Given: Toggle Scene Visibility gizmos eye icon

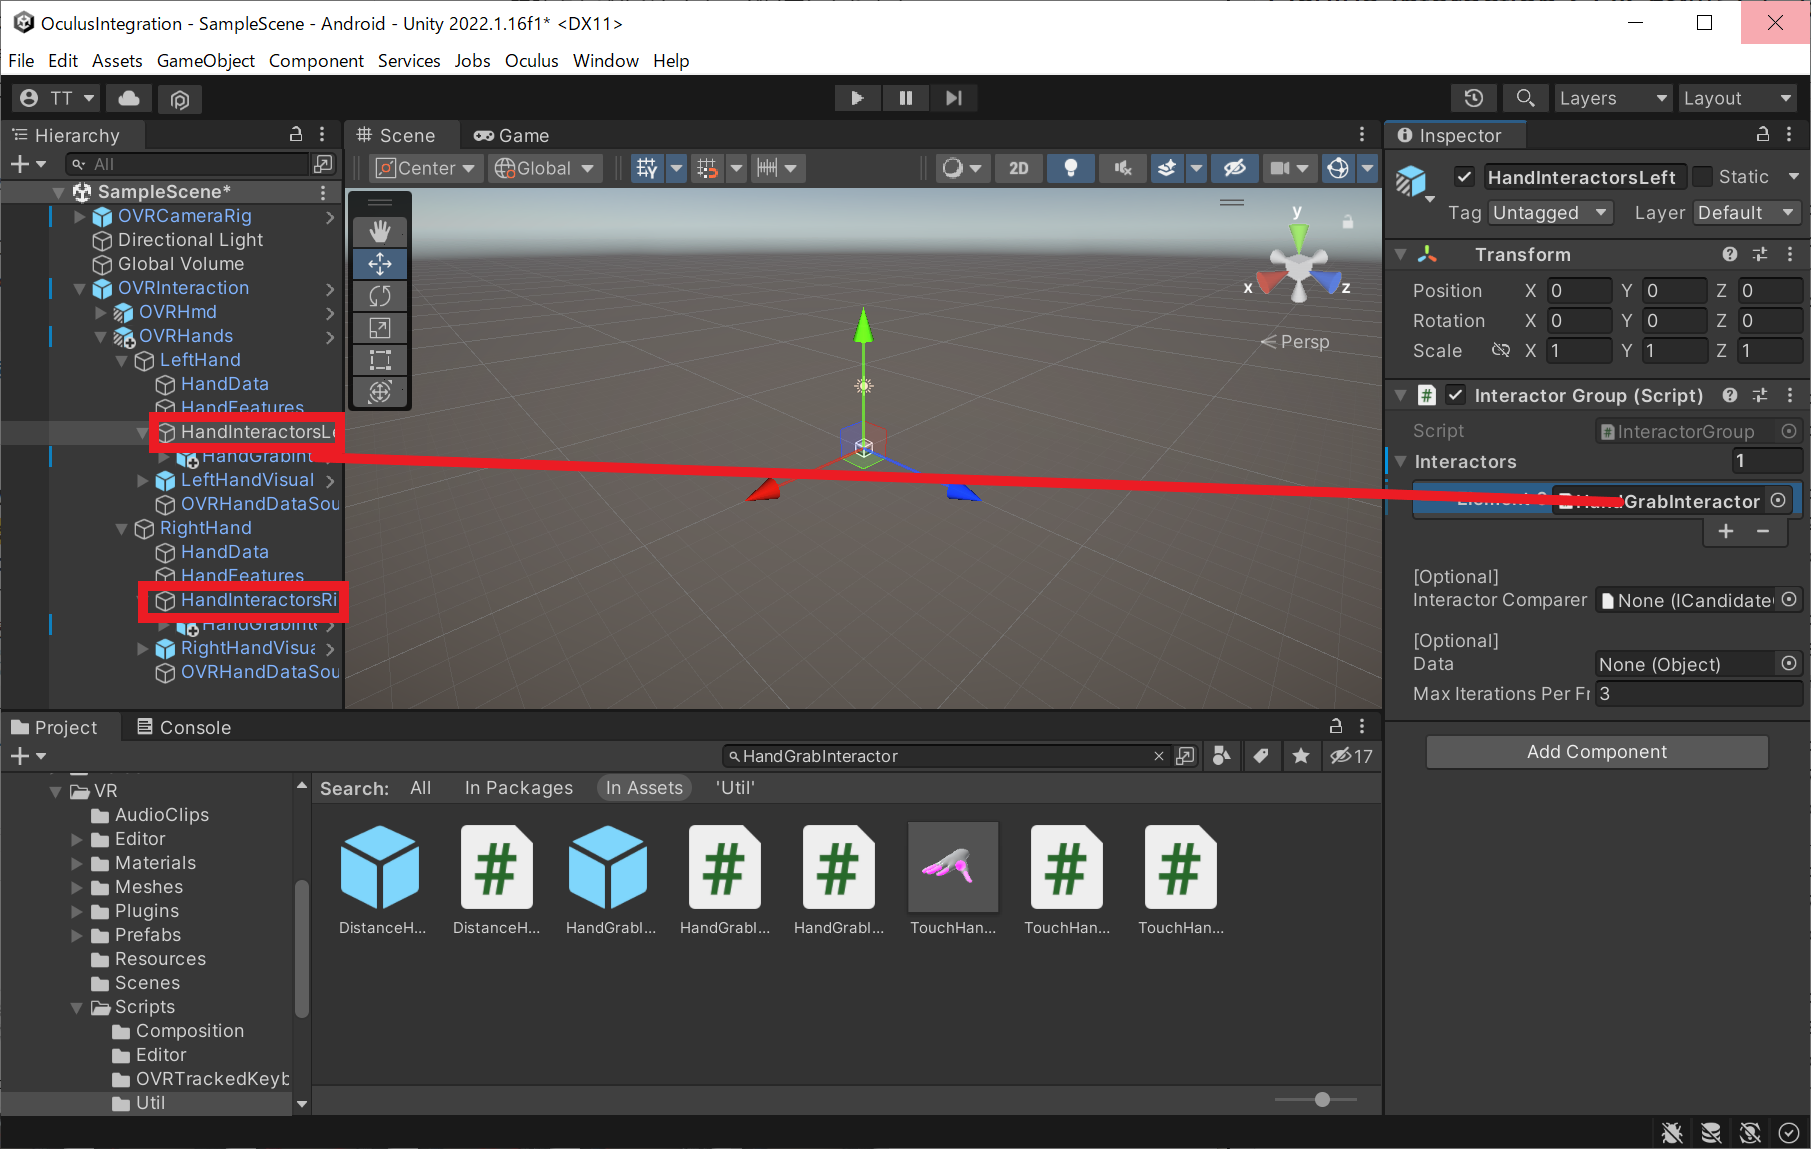Looking at the screenshot, I should pos(1234,168).
